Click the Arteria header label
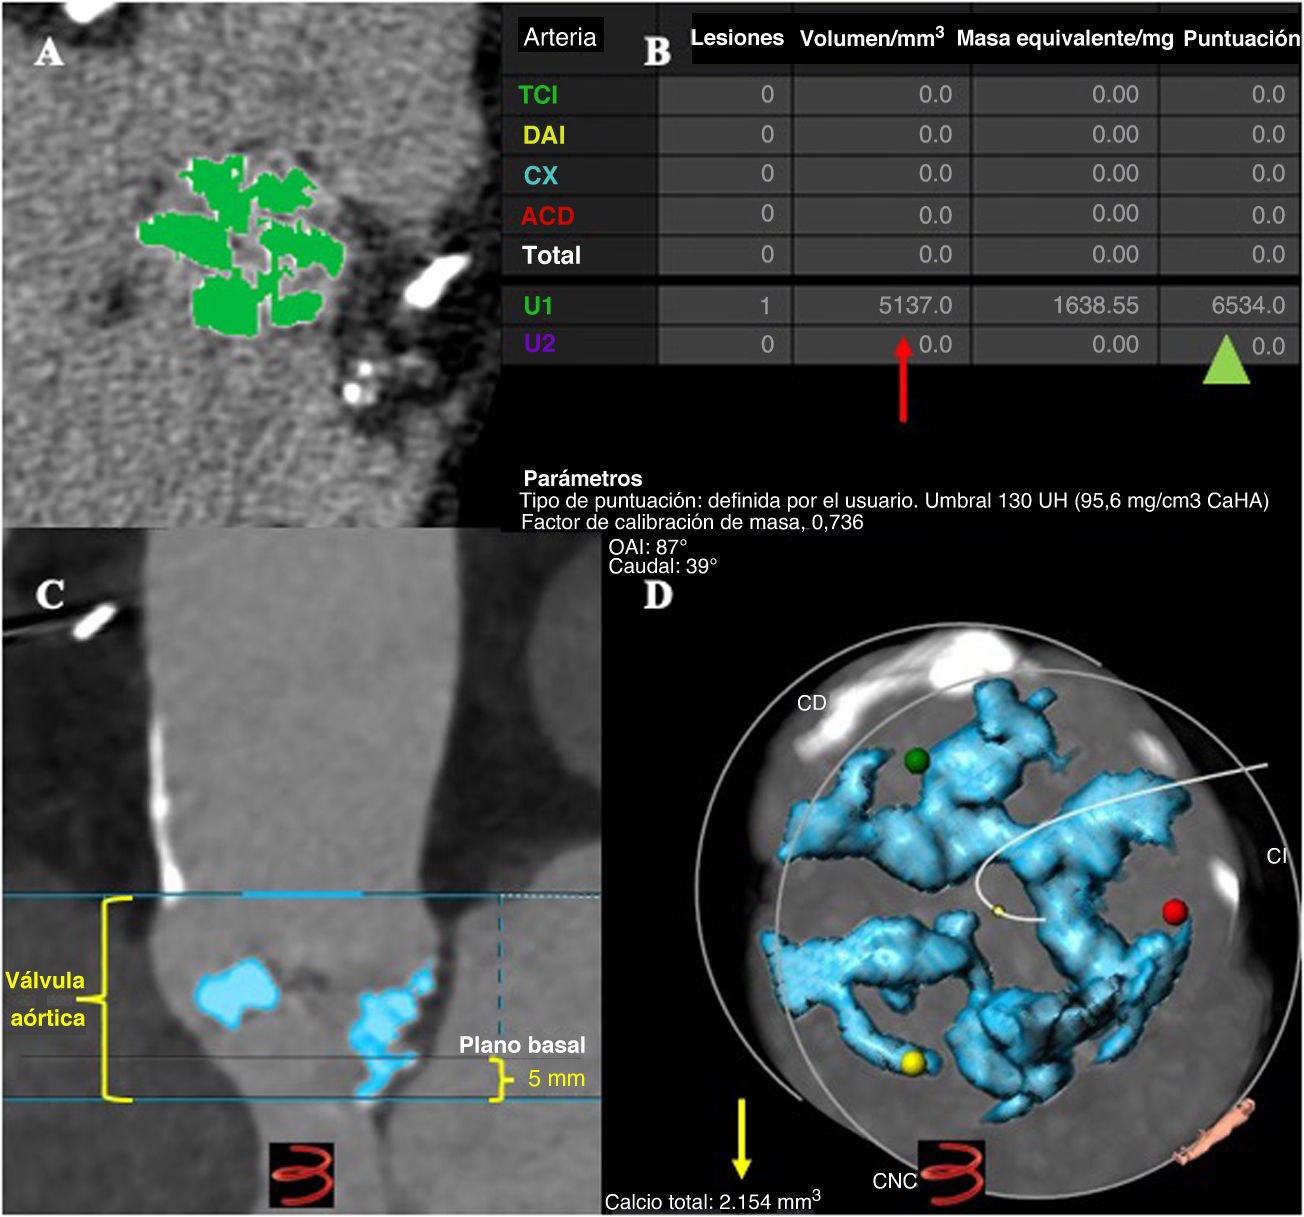Image resolution: width=1304 pixels, height=1217 pixels. pyautogui.click(x=560, y=37)
